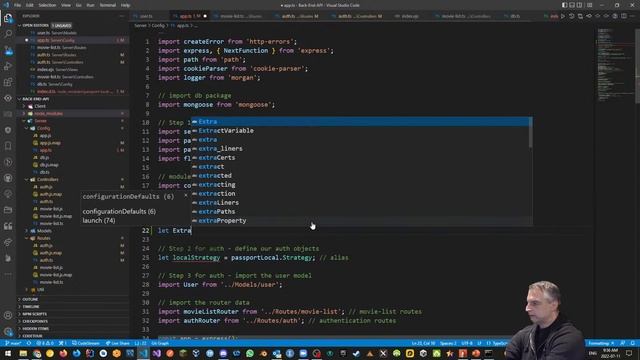Open the Extensions view

click(8, 82)
